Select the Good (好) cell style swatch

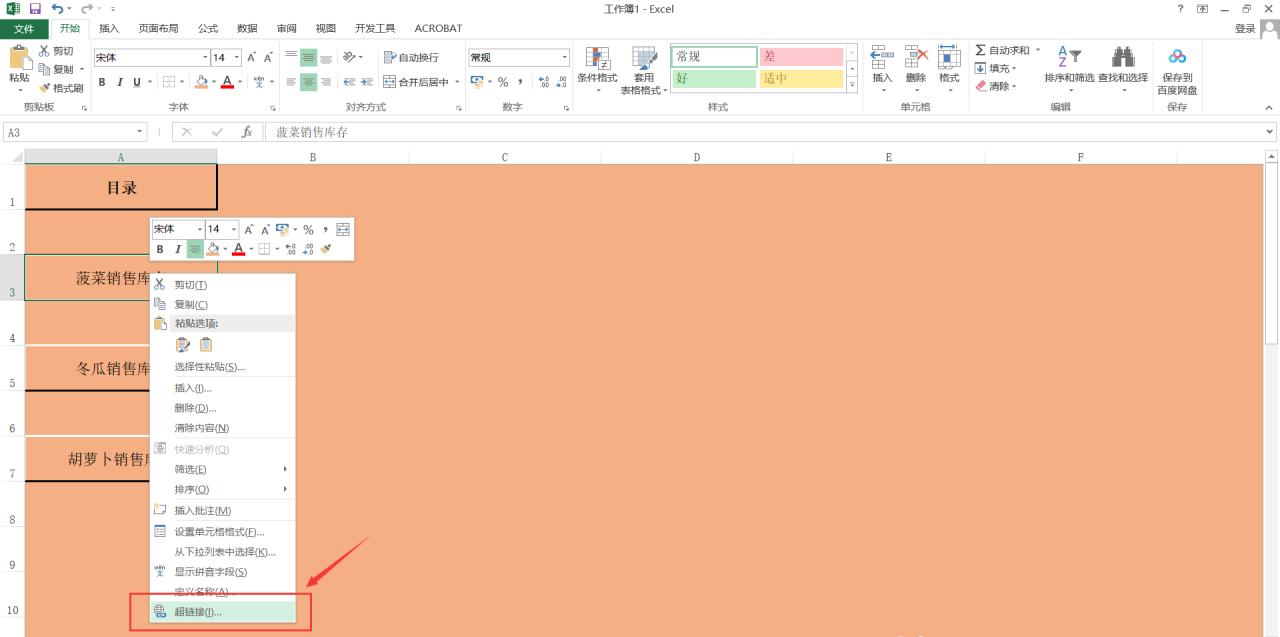pos(714,79)
